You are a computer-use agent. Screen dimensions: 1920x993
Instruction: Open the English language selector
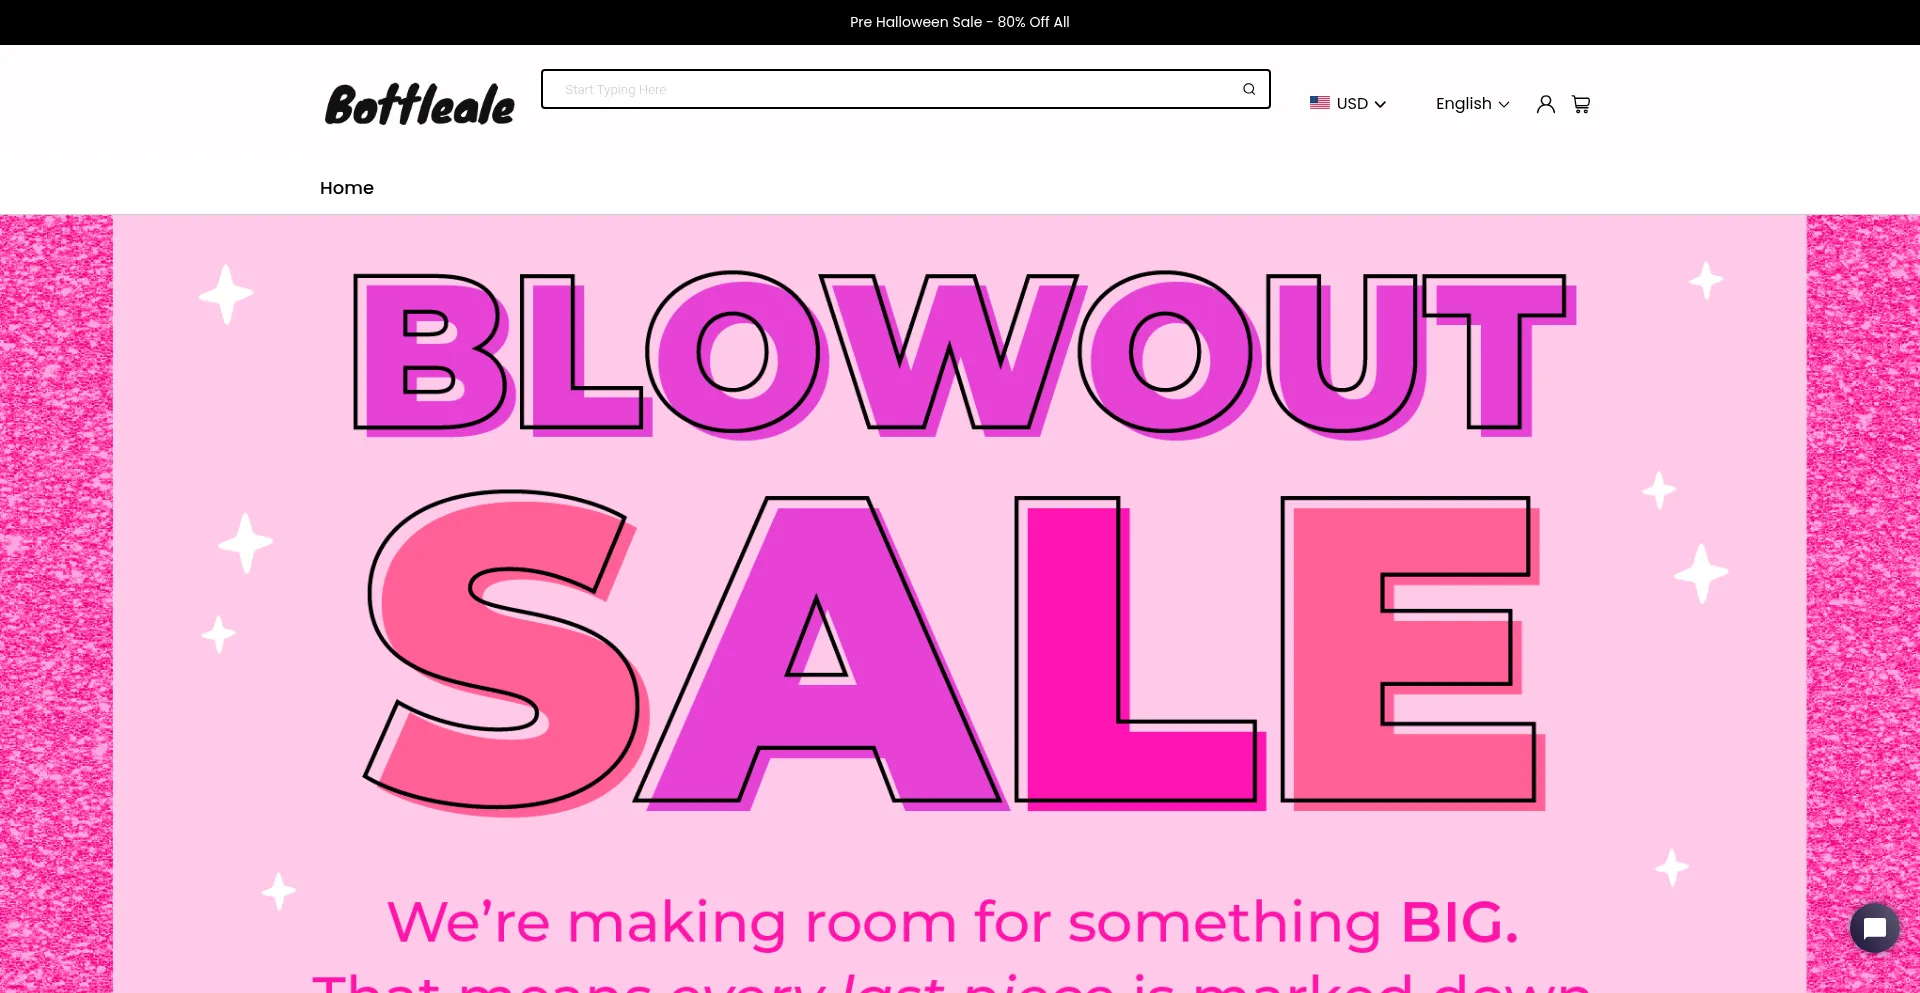click(1472, 103)
